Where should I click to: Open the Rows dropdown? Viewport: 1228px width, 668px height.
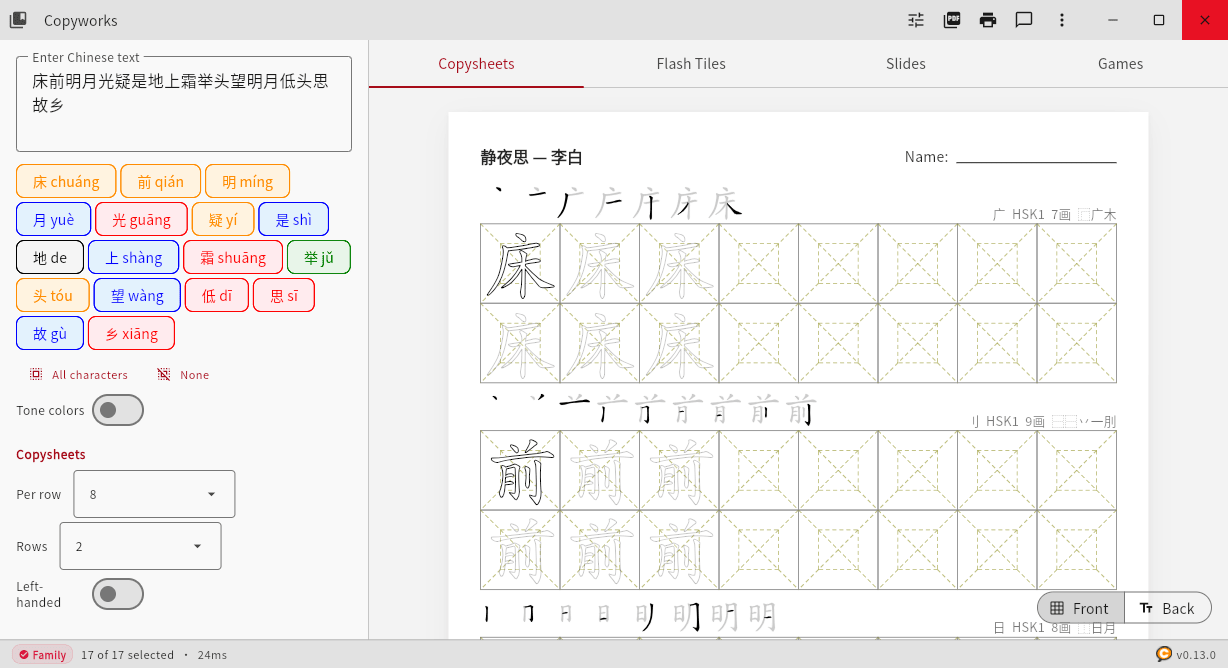140,546
